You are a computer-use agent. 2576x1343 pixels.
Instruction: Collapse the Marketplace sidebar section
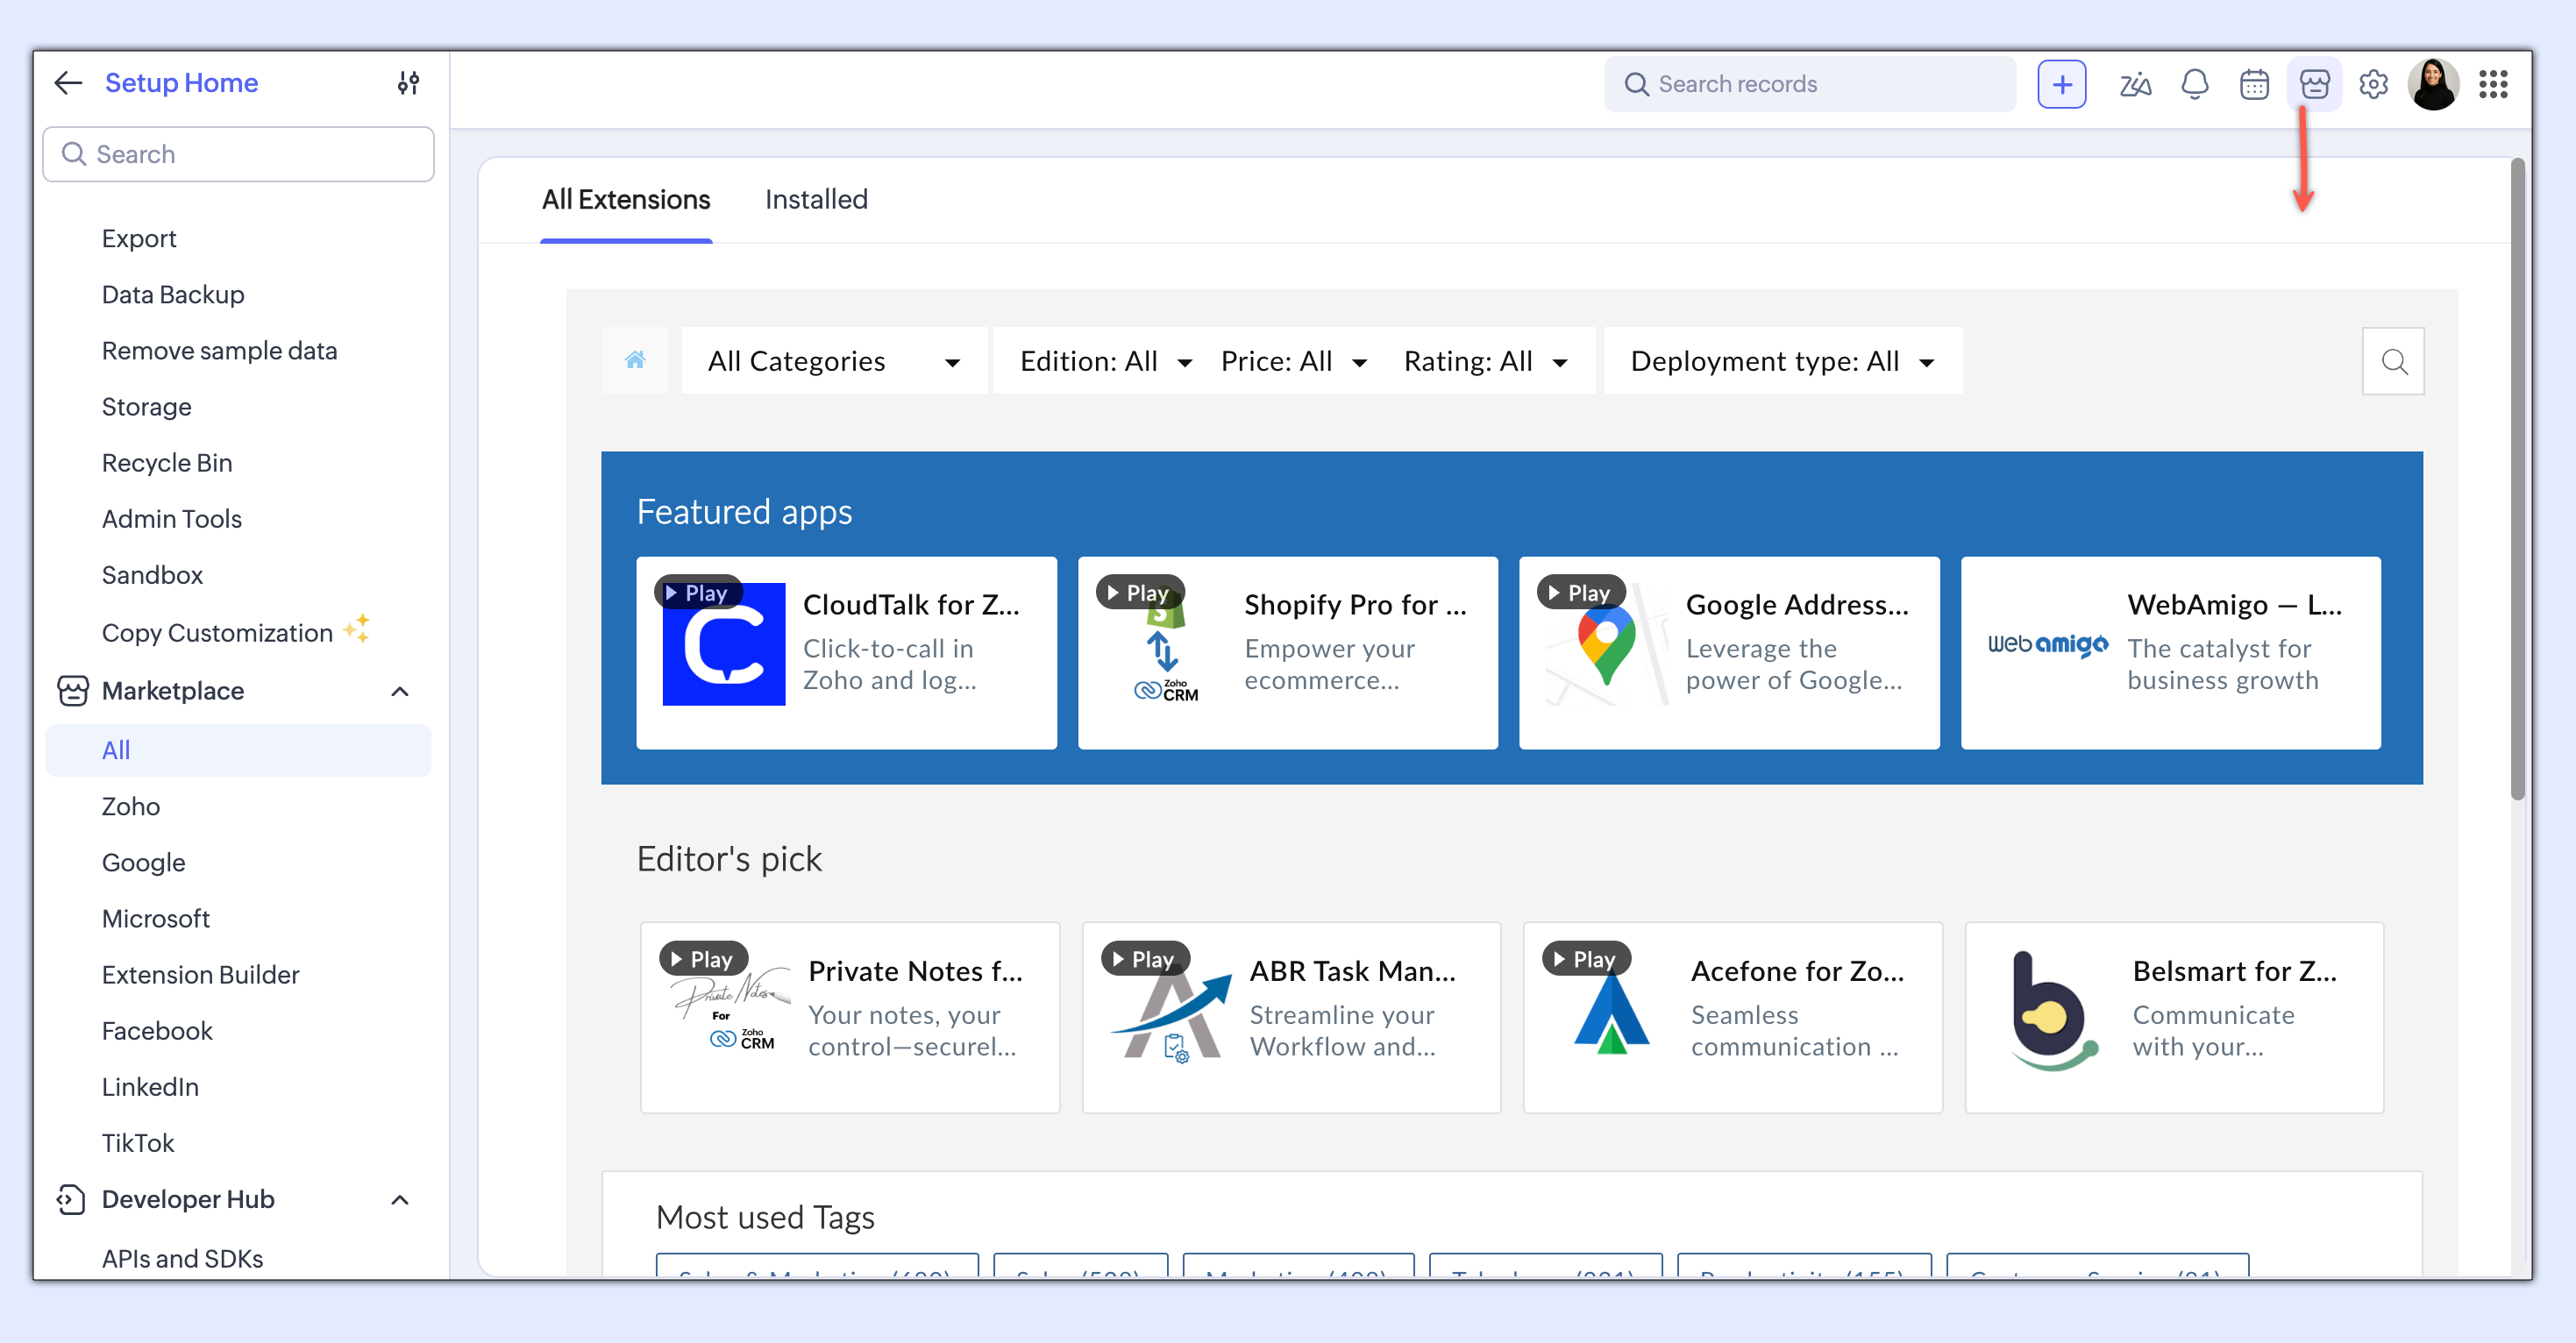(x=400, y=691)
